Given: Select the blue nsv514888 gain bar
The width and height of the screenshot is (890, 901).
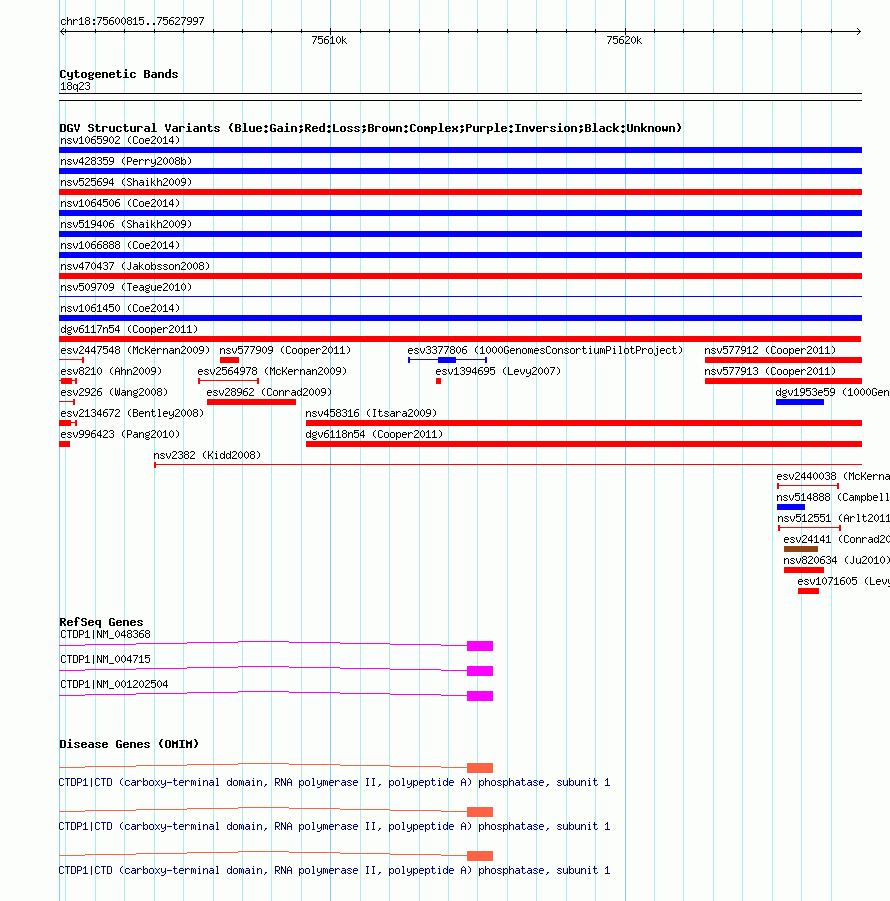Looking at the screenshot, I should coord(791,507).
